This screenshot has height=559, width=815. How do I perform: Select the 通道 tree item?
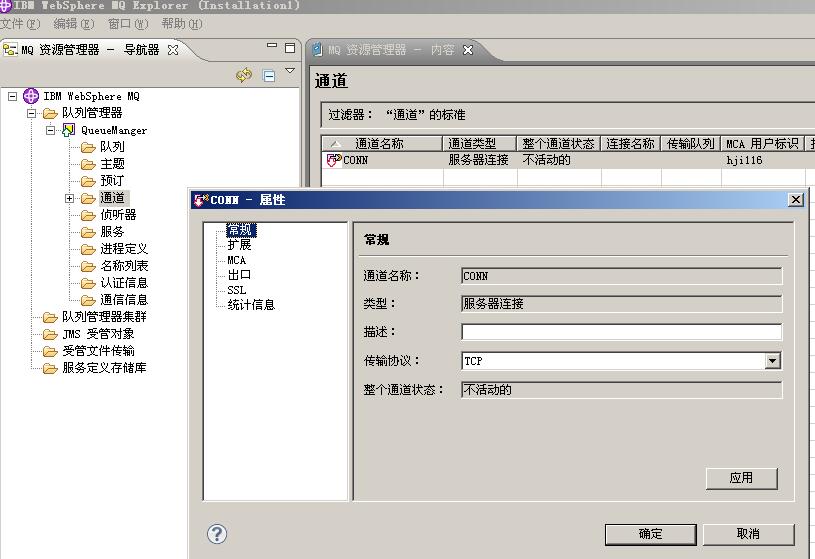[x=112, y=198]
